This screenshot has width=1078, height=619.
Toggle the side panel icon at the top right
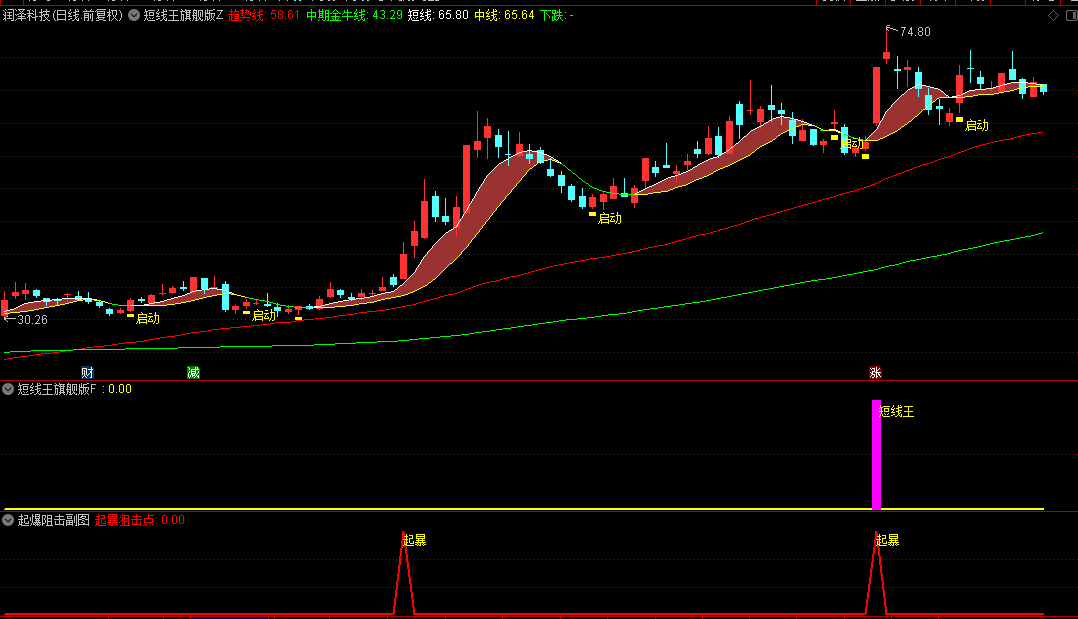tap(1071, 15)
